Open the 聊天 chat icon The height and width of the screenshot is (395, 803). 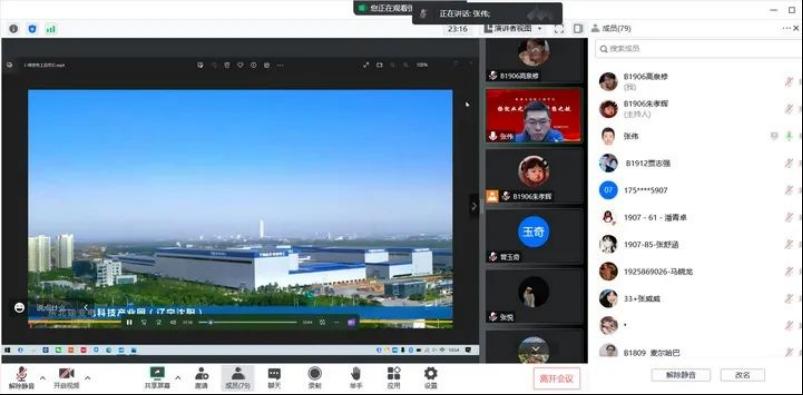pos(274,378)
